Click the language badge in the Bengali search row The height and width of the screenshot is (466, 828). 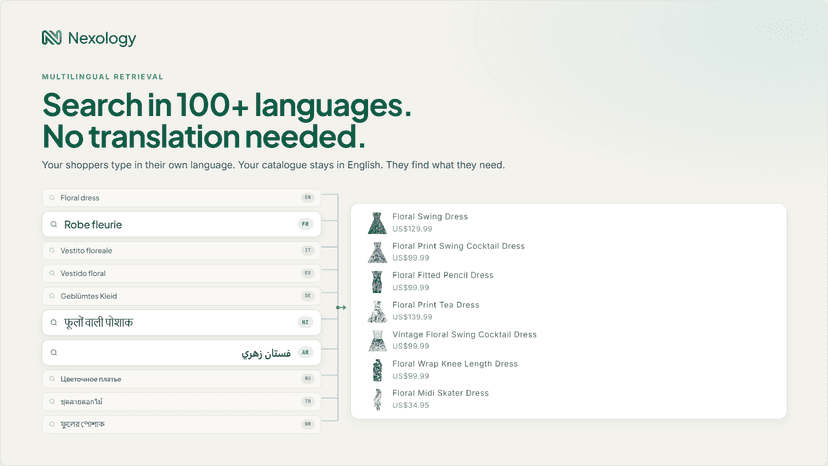[x=307, y=424]
